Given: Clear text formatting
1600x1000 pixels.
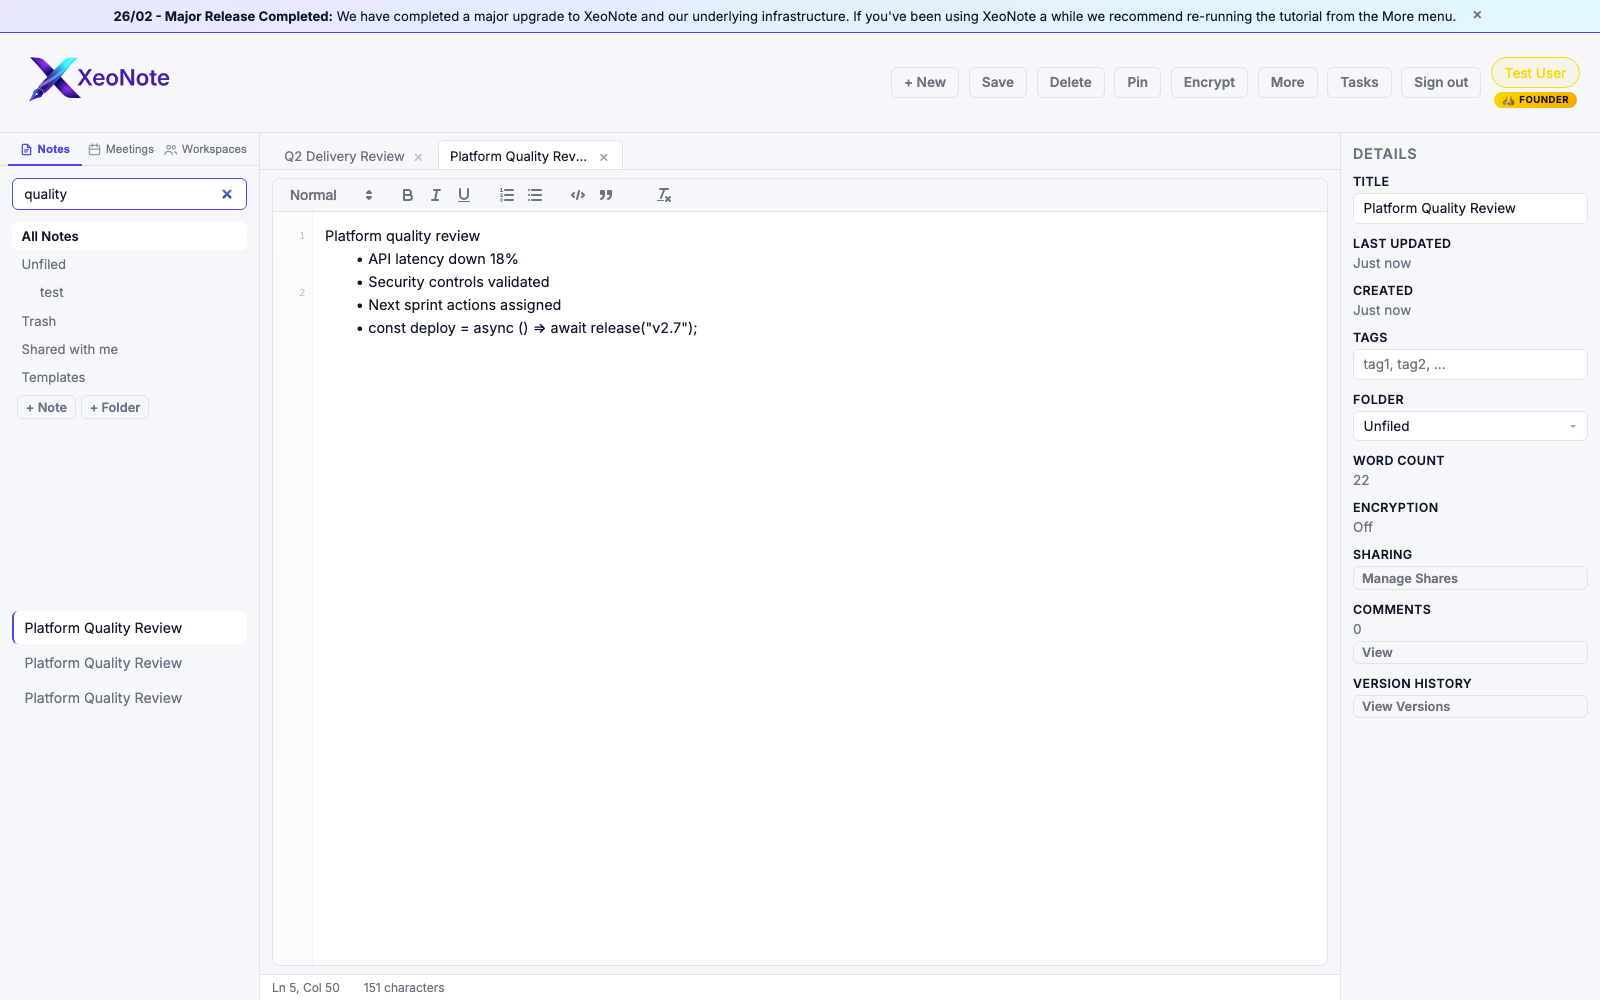Looking at the screenshot, I should [663, 195].
